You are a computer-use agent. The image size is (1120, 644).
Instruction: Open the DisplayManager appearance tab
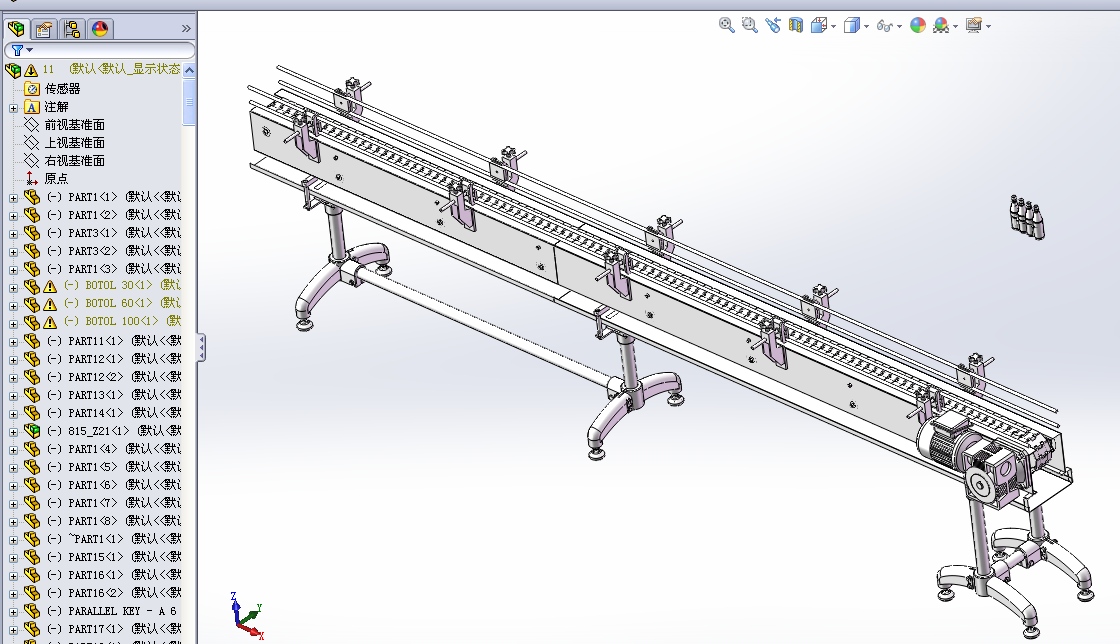click(99, 29)
